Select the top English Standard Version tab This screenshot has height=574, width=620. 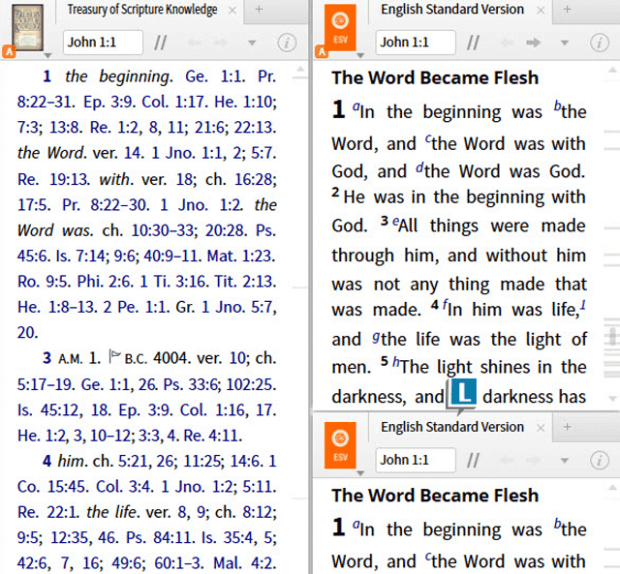click(x=452, y=10)
